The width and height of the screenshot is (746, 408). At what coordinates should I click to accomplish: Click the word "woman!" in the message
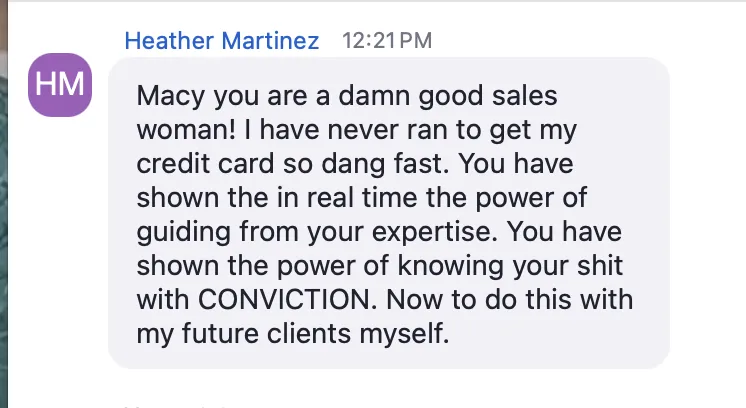point(174,131)
